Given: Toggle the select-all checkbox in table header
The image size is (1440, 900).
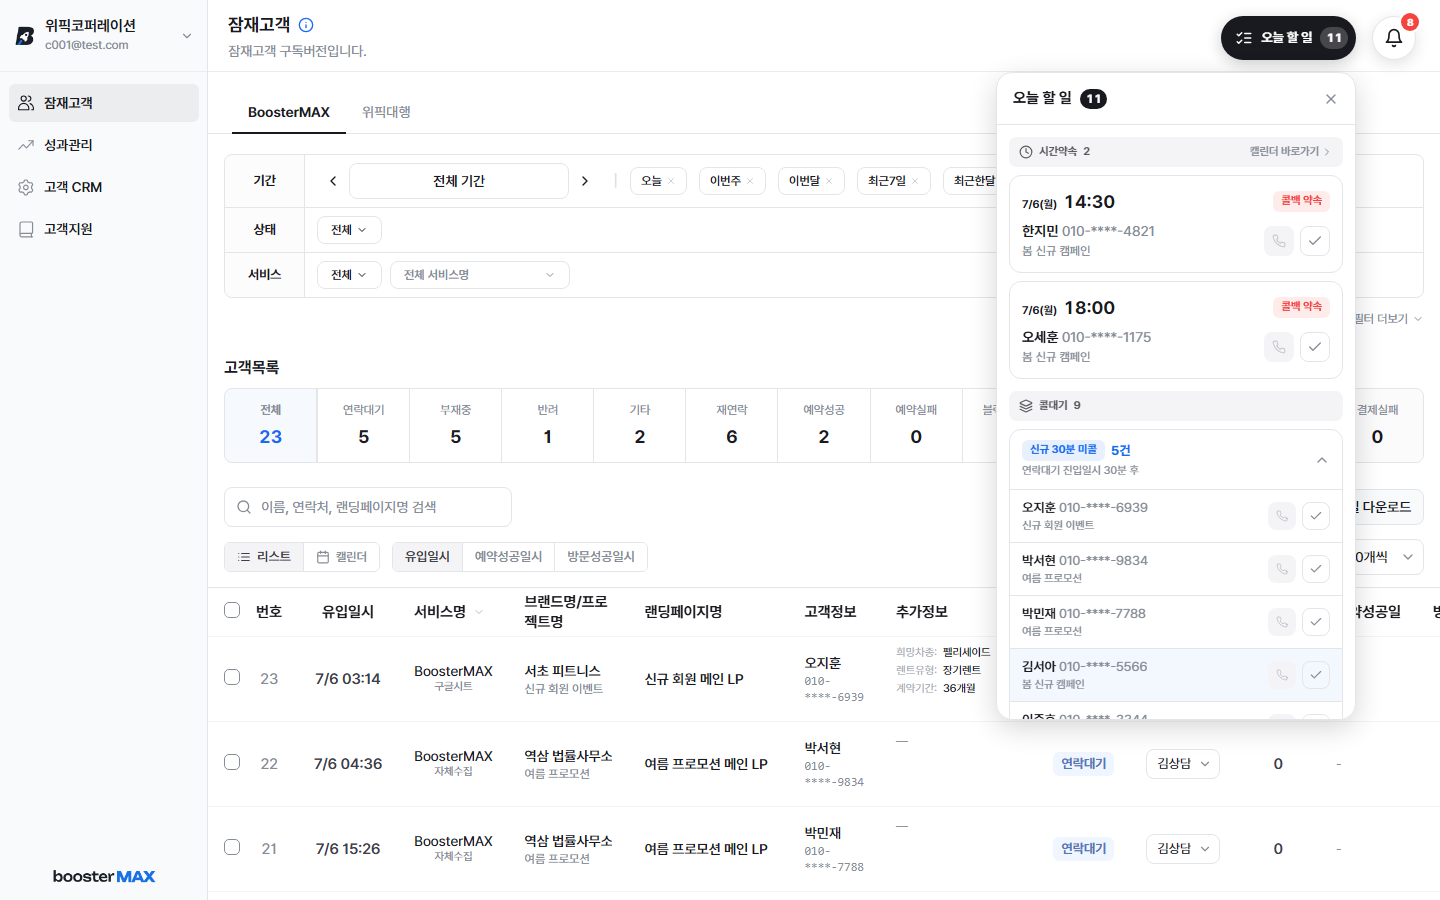Looking at the screenshot, I should pos(232,610).
